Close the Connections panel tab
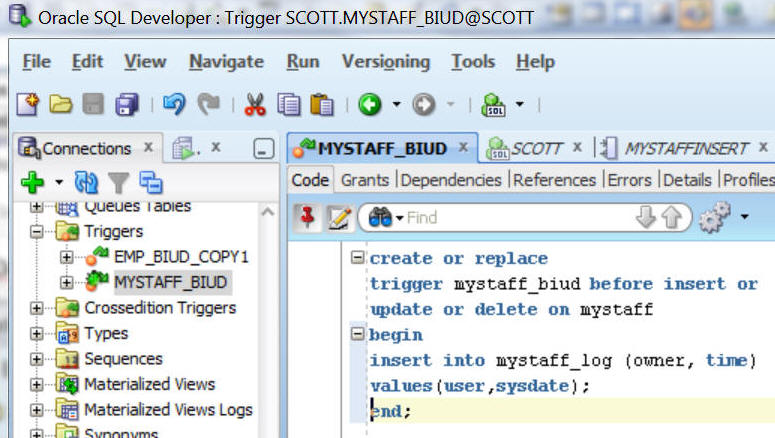The height and width of the screenshot is (438, 775). 148,147
